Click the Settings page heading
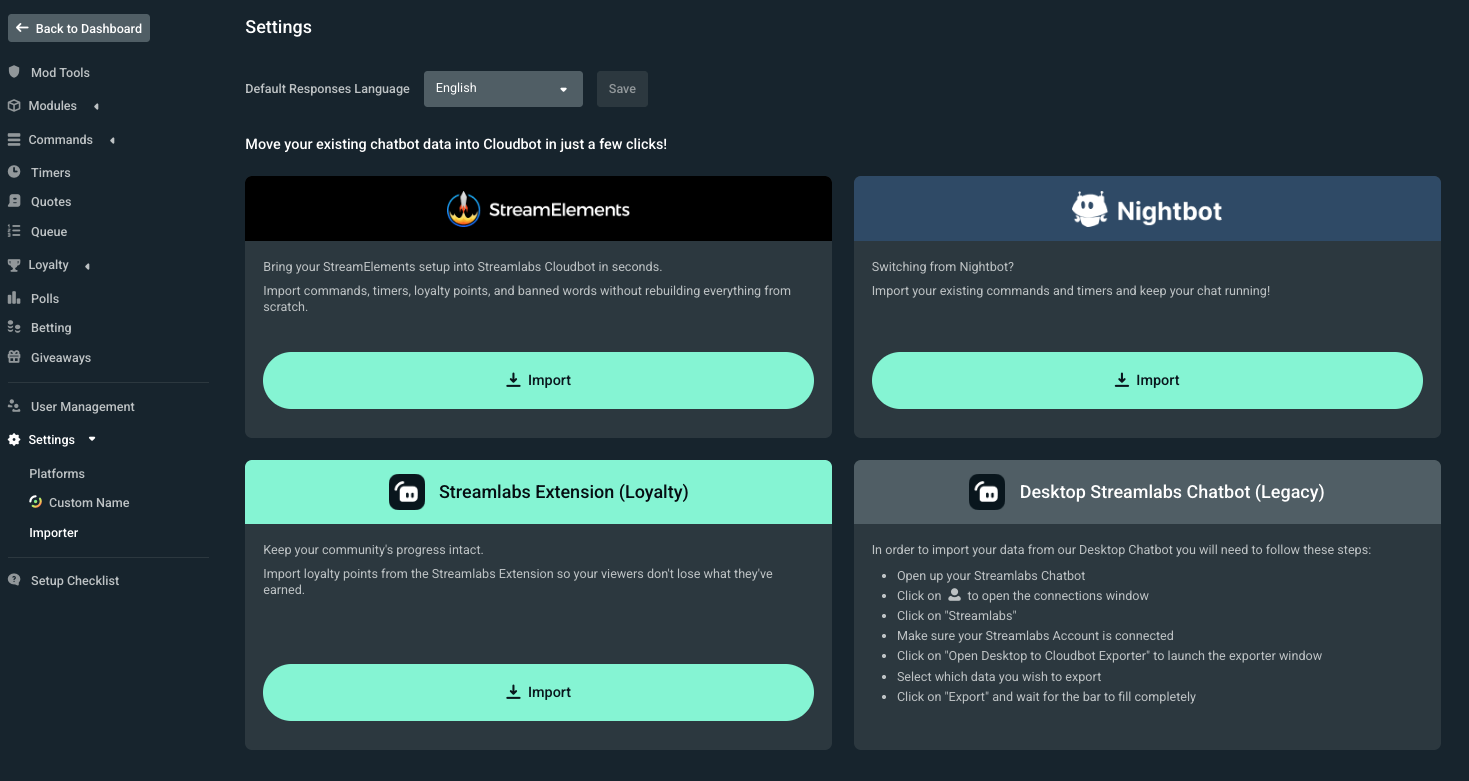This screenshot has width=1469, height=781. pyautogui.click(x=278, y=27)
